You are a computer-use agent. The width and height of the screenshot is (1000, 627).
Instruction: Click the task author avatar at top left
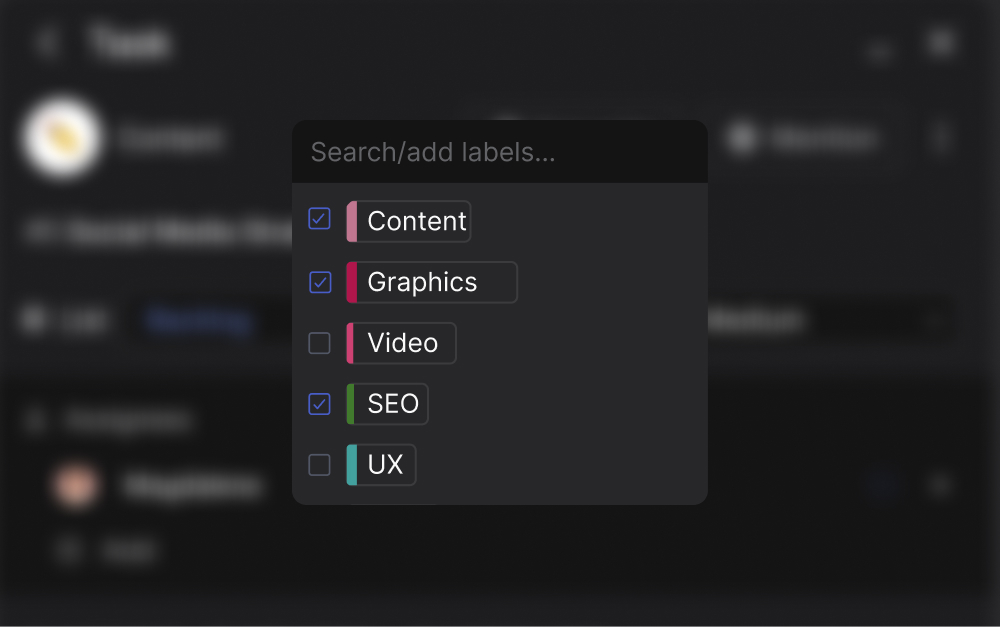62,138
